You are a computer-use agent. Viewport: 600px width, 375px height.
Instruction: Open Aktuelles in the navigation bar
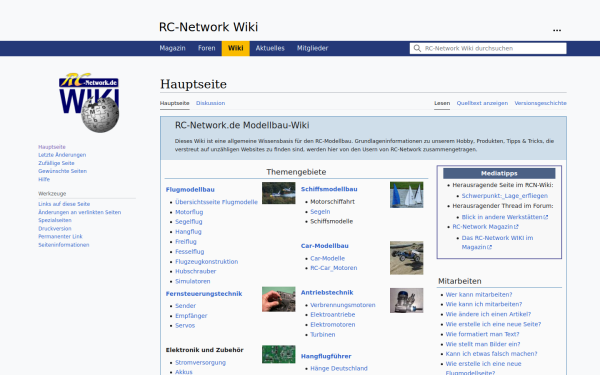point(270,48)
